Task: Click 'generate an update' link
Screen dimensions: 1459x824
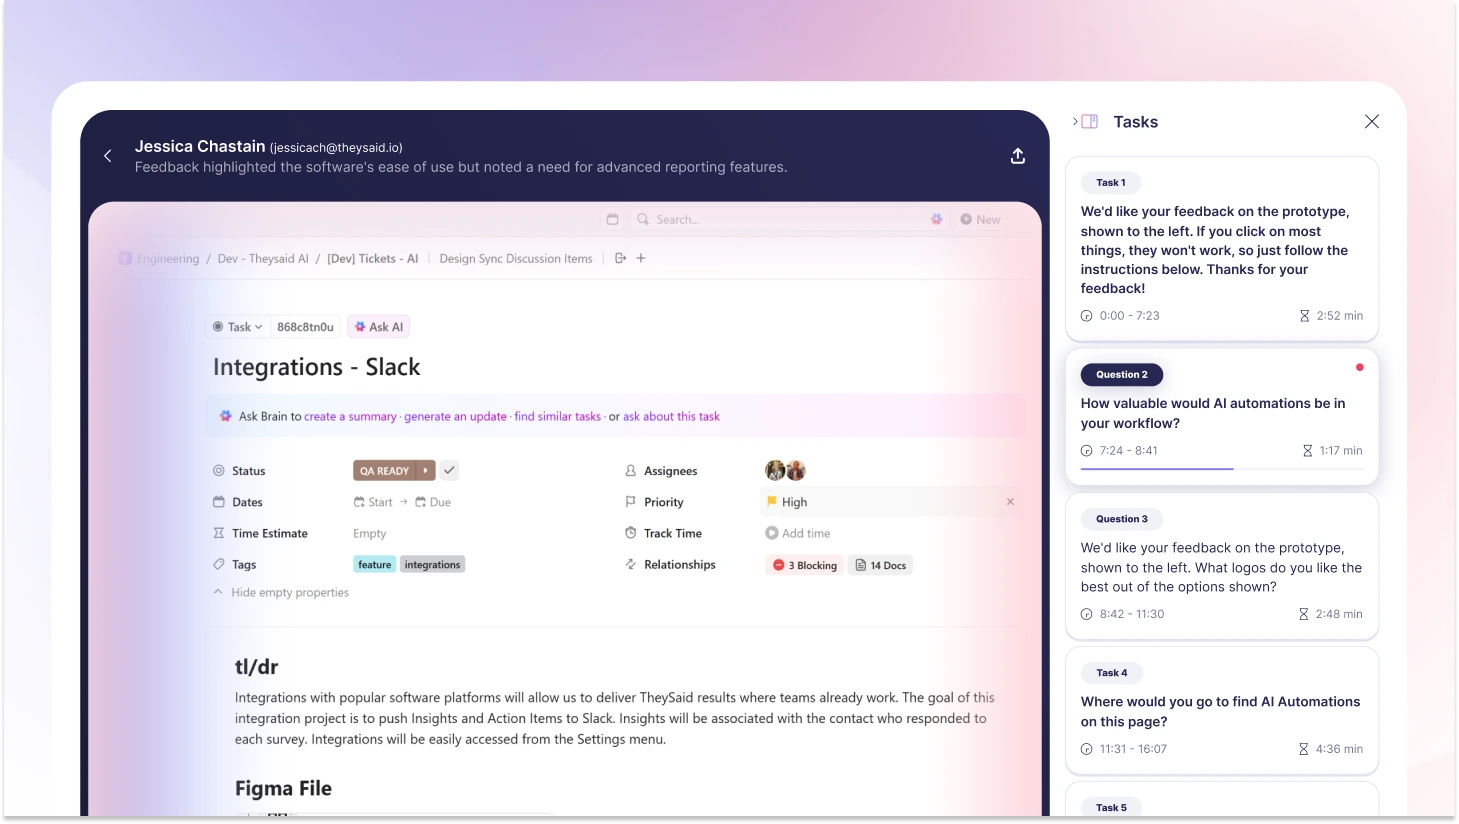Action: tap(455, 416)
